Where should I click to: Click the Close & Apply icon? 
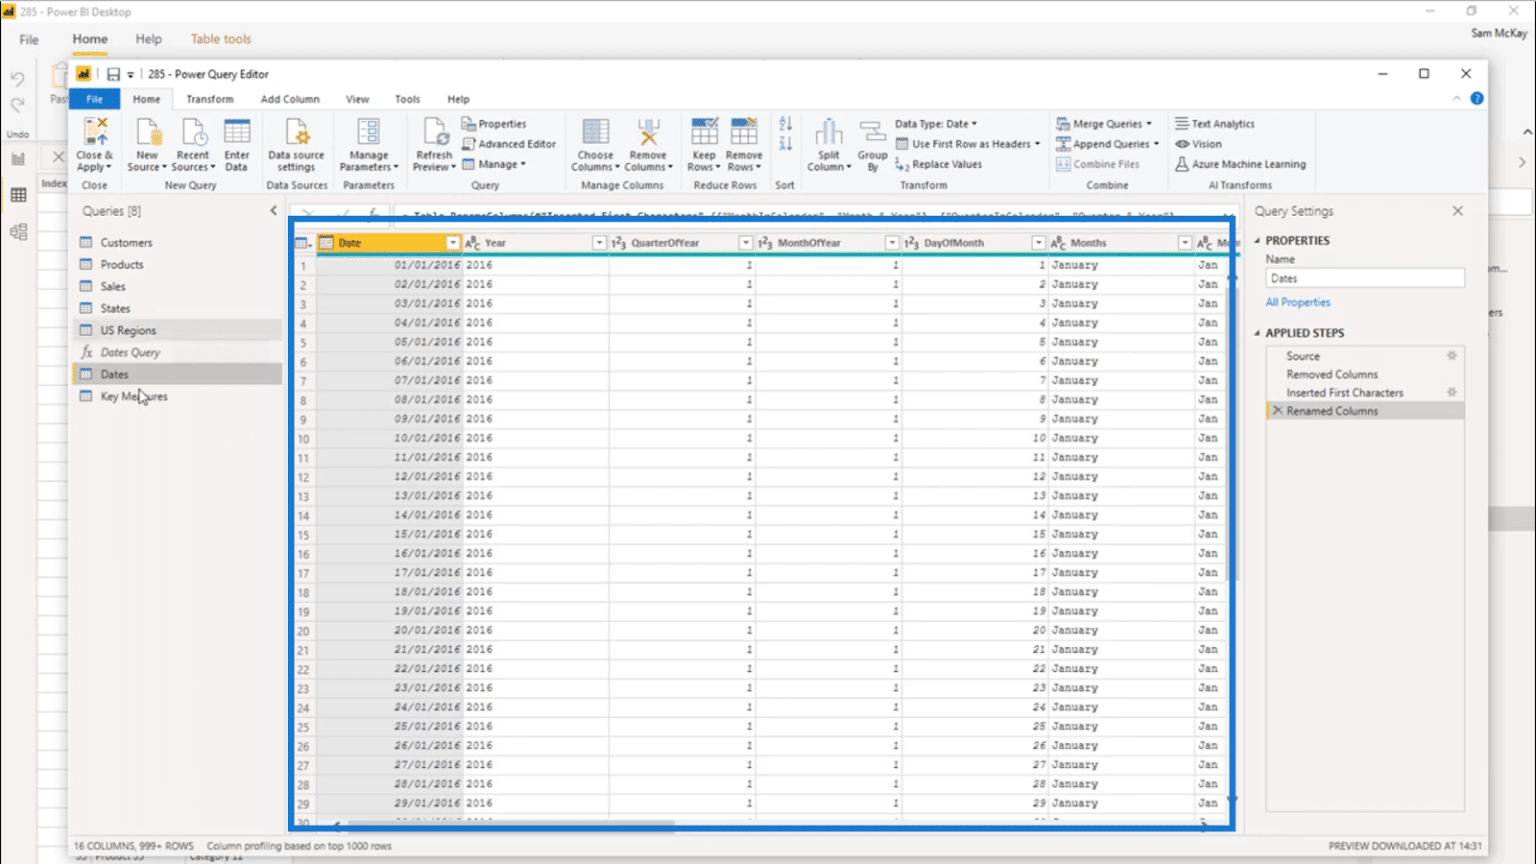pos(95,132)
